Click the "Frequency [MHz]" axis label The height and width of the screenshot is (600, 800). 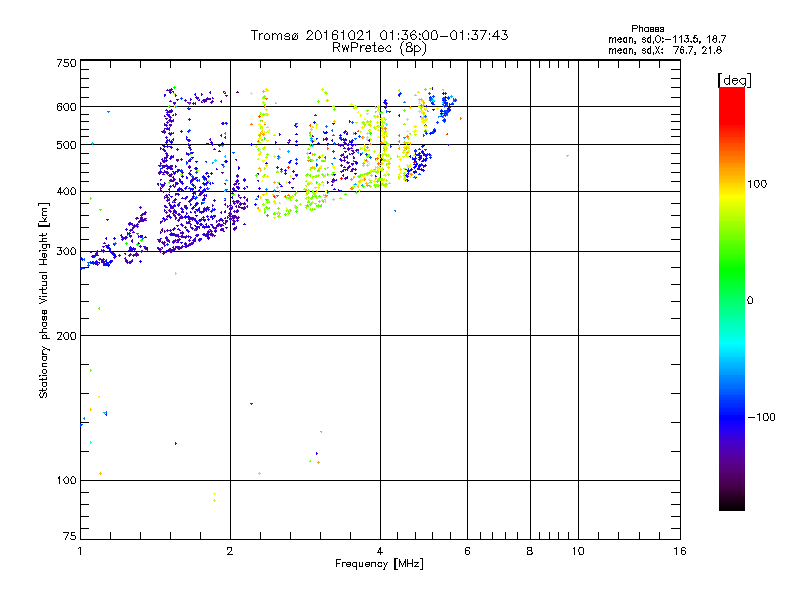[379, 564]
